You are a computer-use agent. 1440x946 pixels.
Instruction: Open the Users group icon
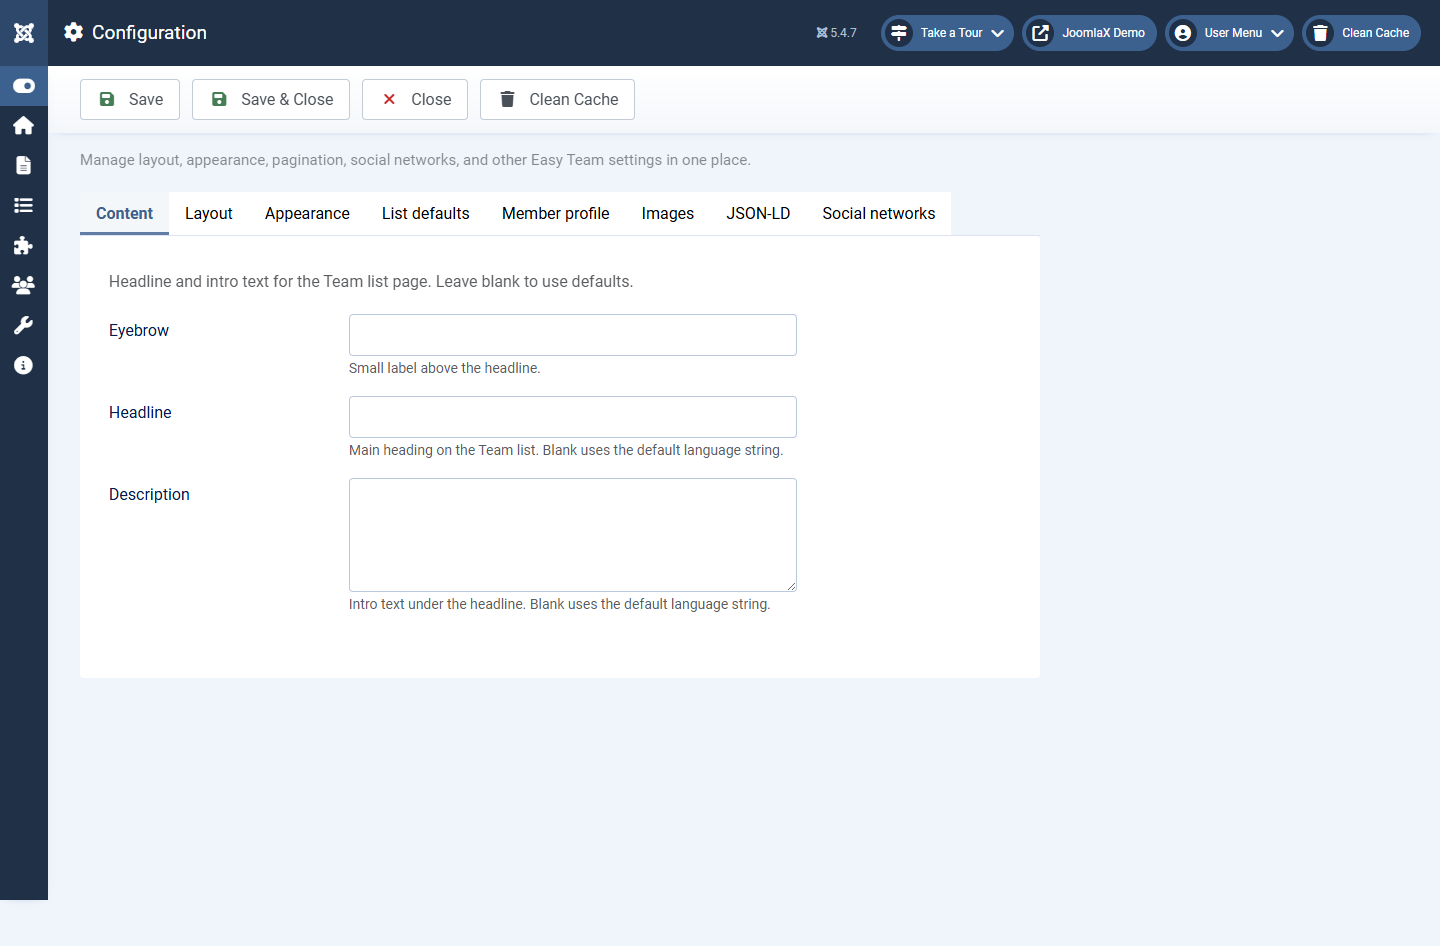[x=24, y=285]
